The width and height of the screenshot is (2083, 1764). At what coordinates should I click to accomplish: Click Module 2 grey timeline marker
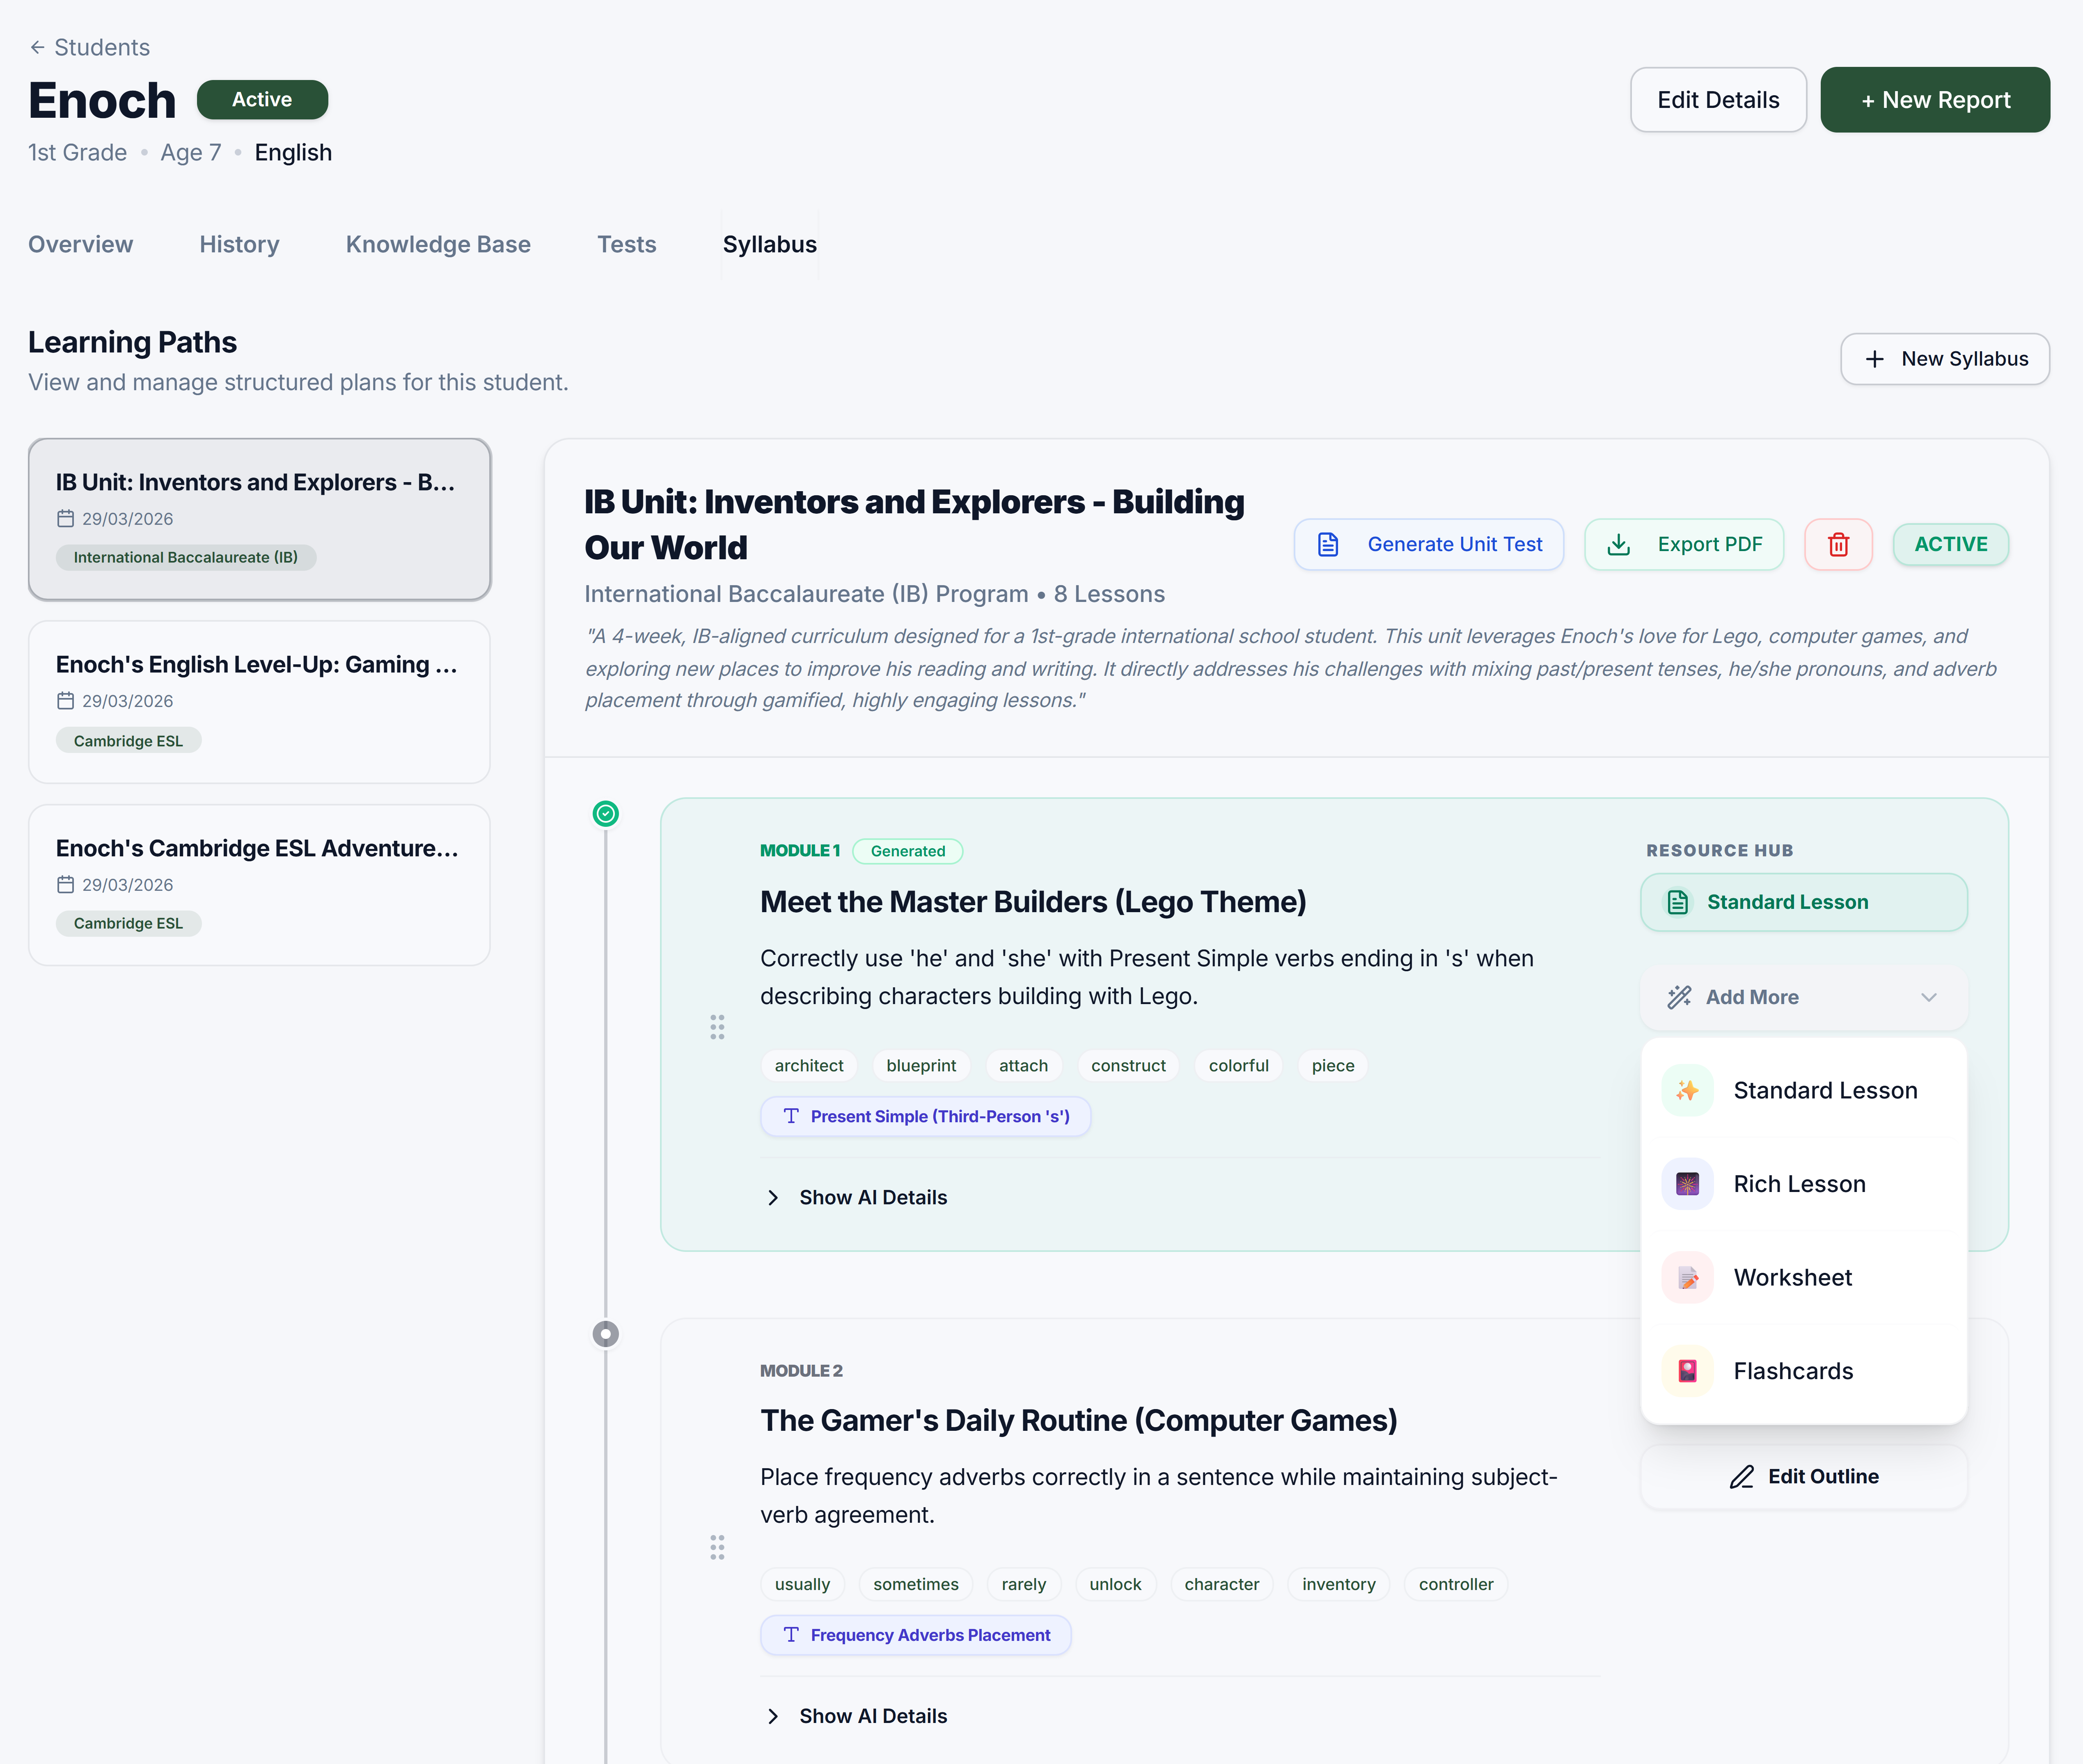pyautogui.click(x=605, y=1334)
